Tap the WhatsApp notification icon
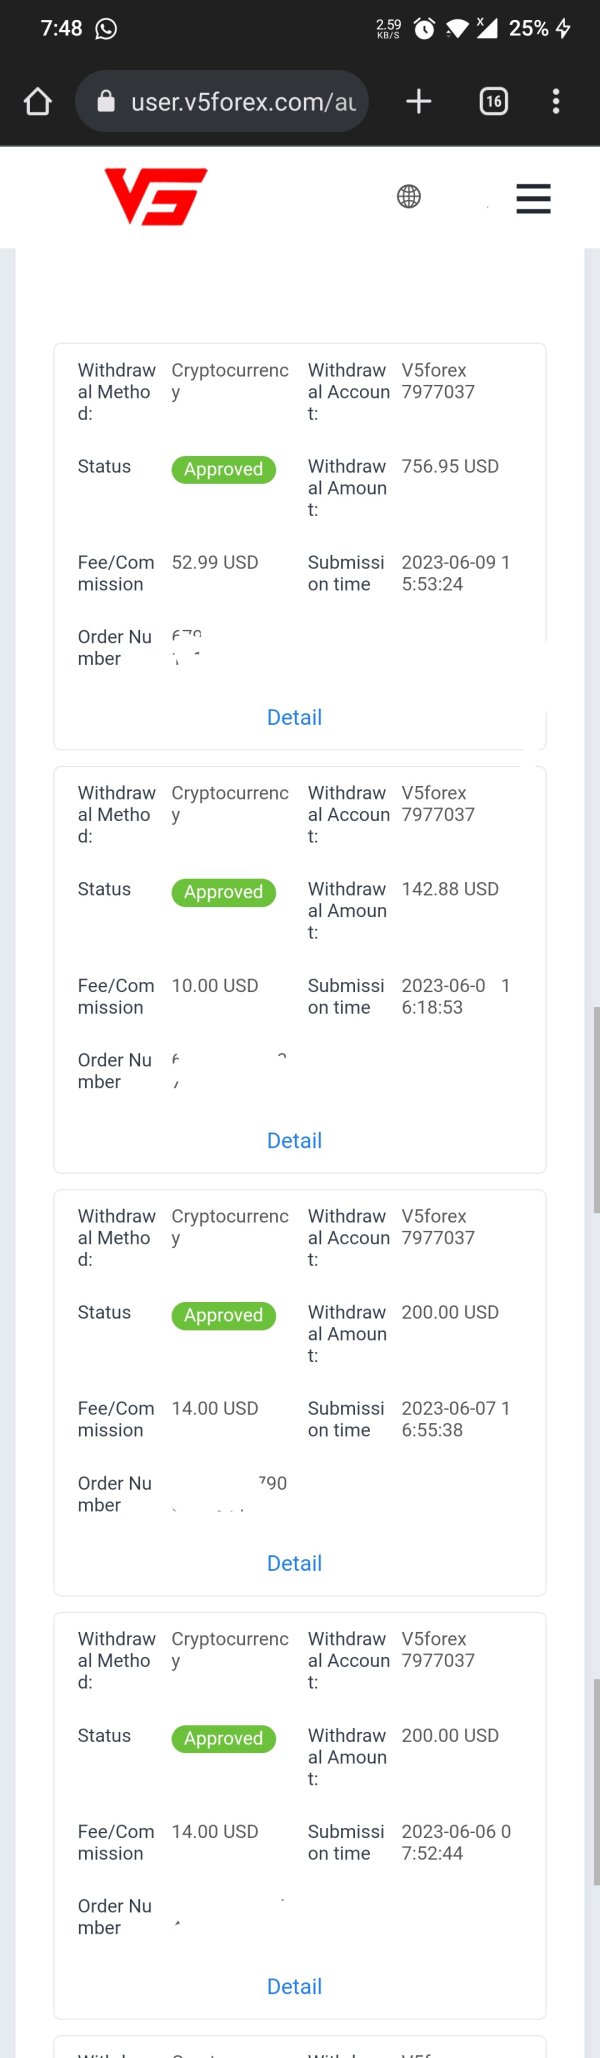Image resolution: width=600 pixels, height=2058 pixels. [x=106, y=28]
